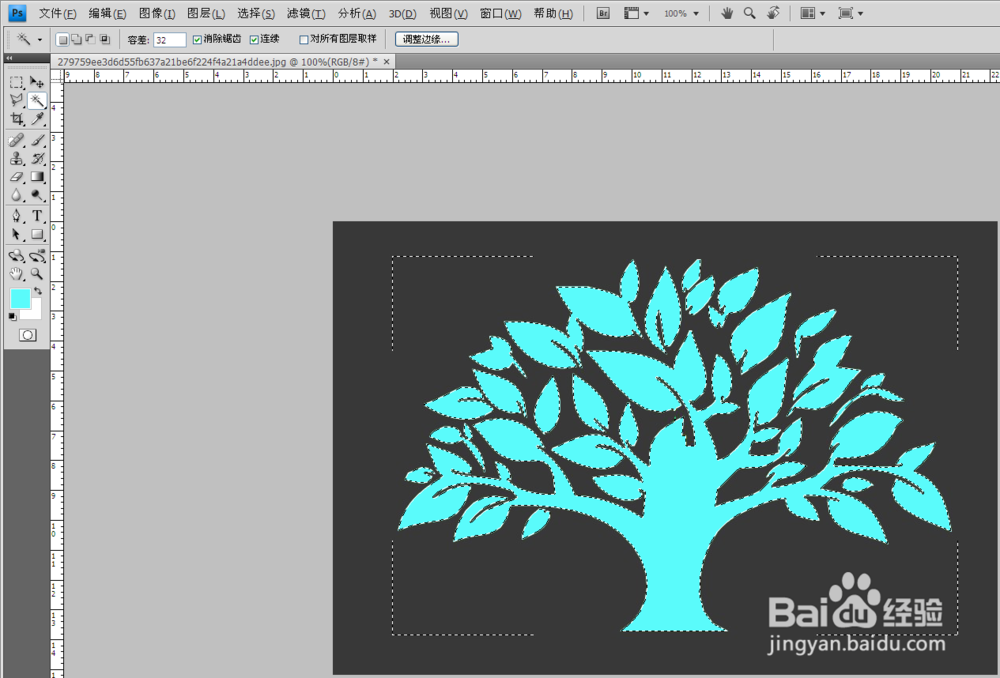
Task: Pick the Hand tool in toolbox
Action: click(17, 274)
